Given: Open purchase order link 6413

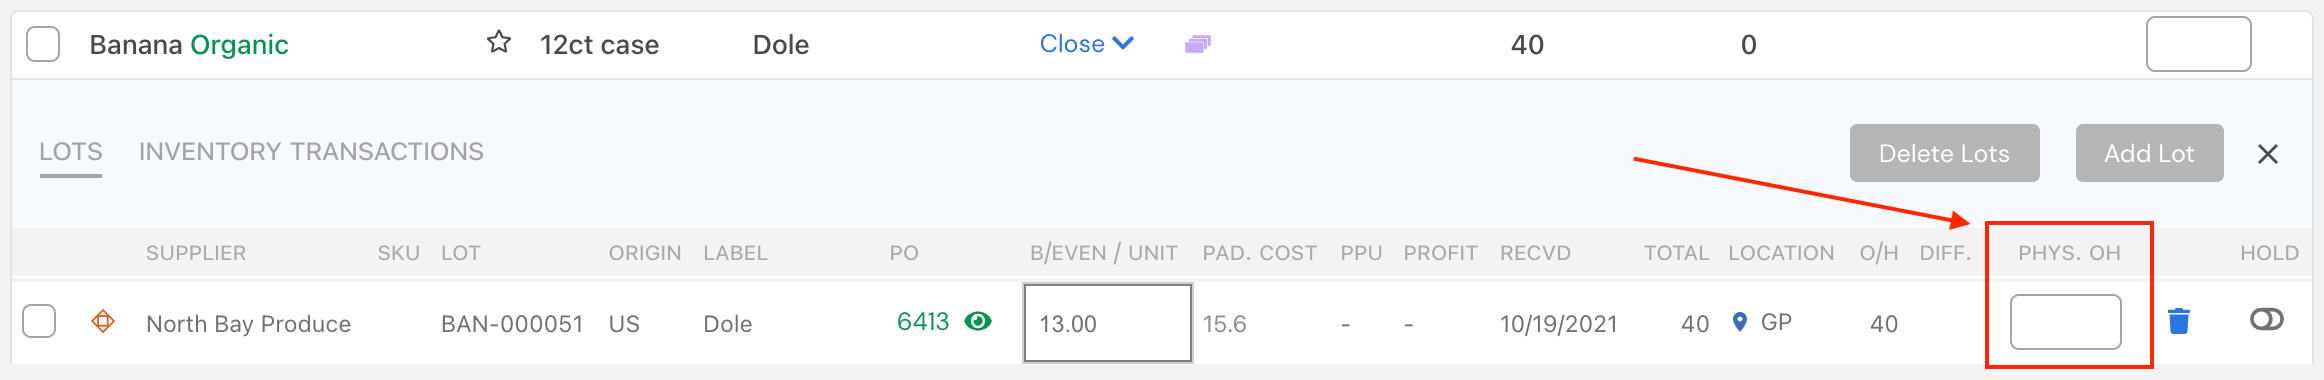Looking at the screenshot, I should tap(923, 321).
